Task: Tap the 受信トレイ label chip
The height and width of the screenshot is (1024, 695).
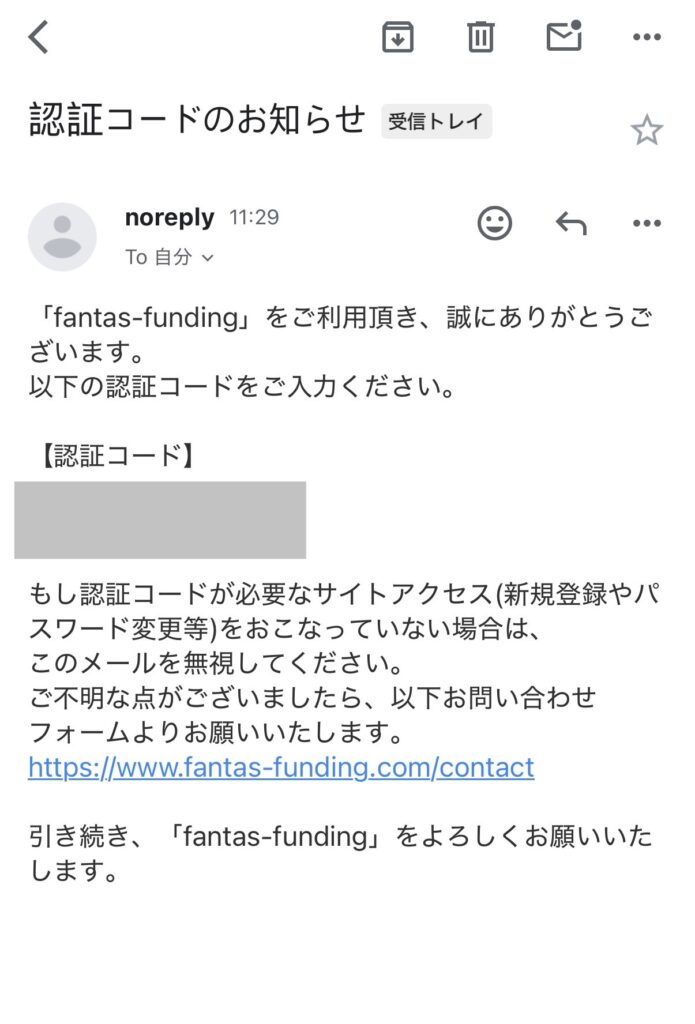Action: [x=436, y=122]
